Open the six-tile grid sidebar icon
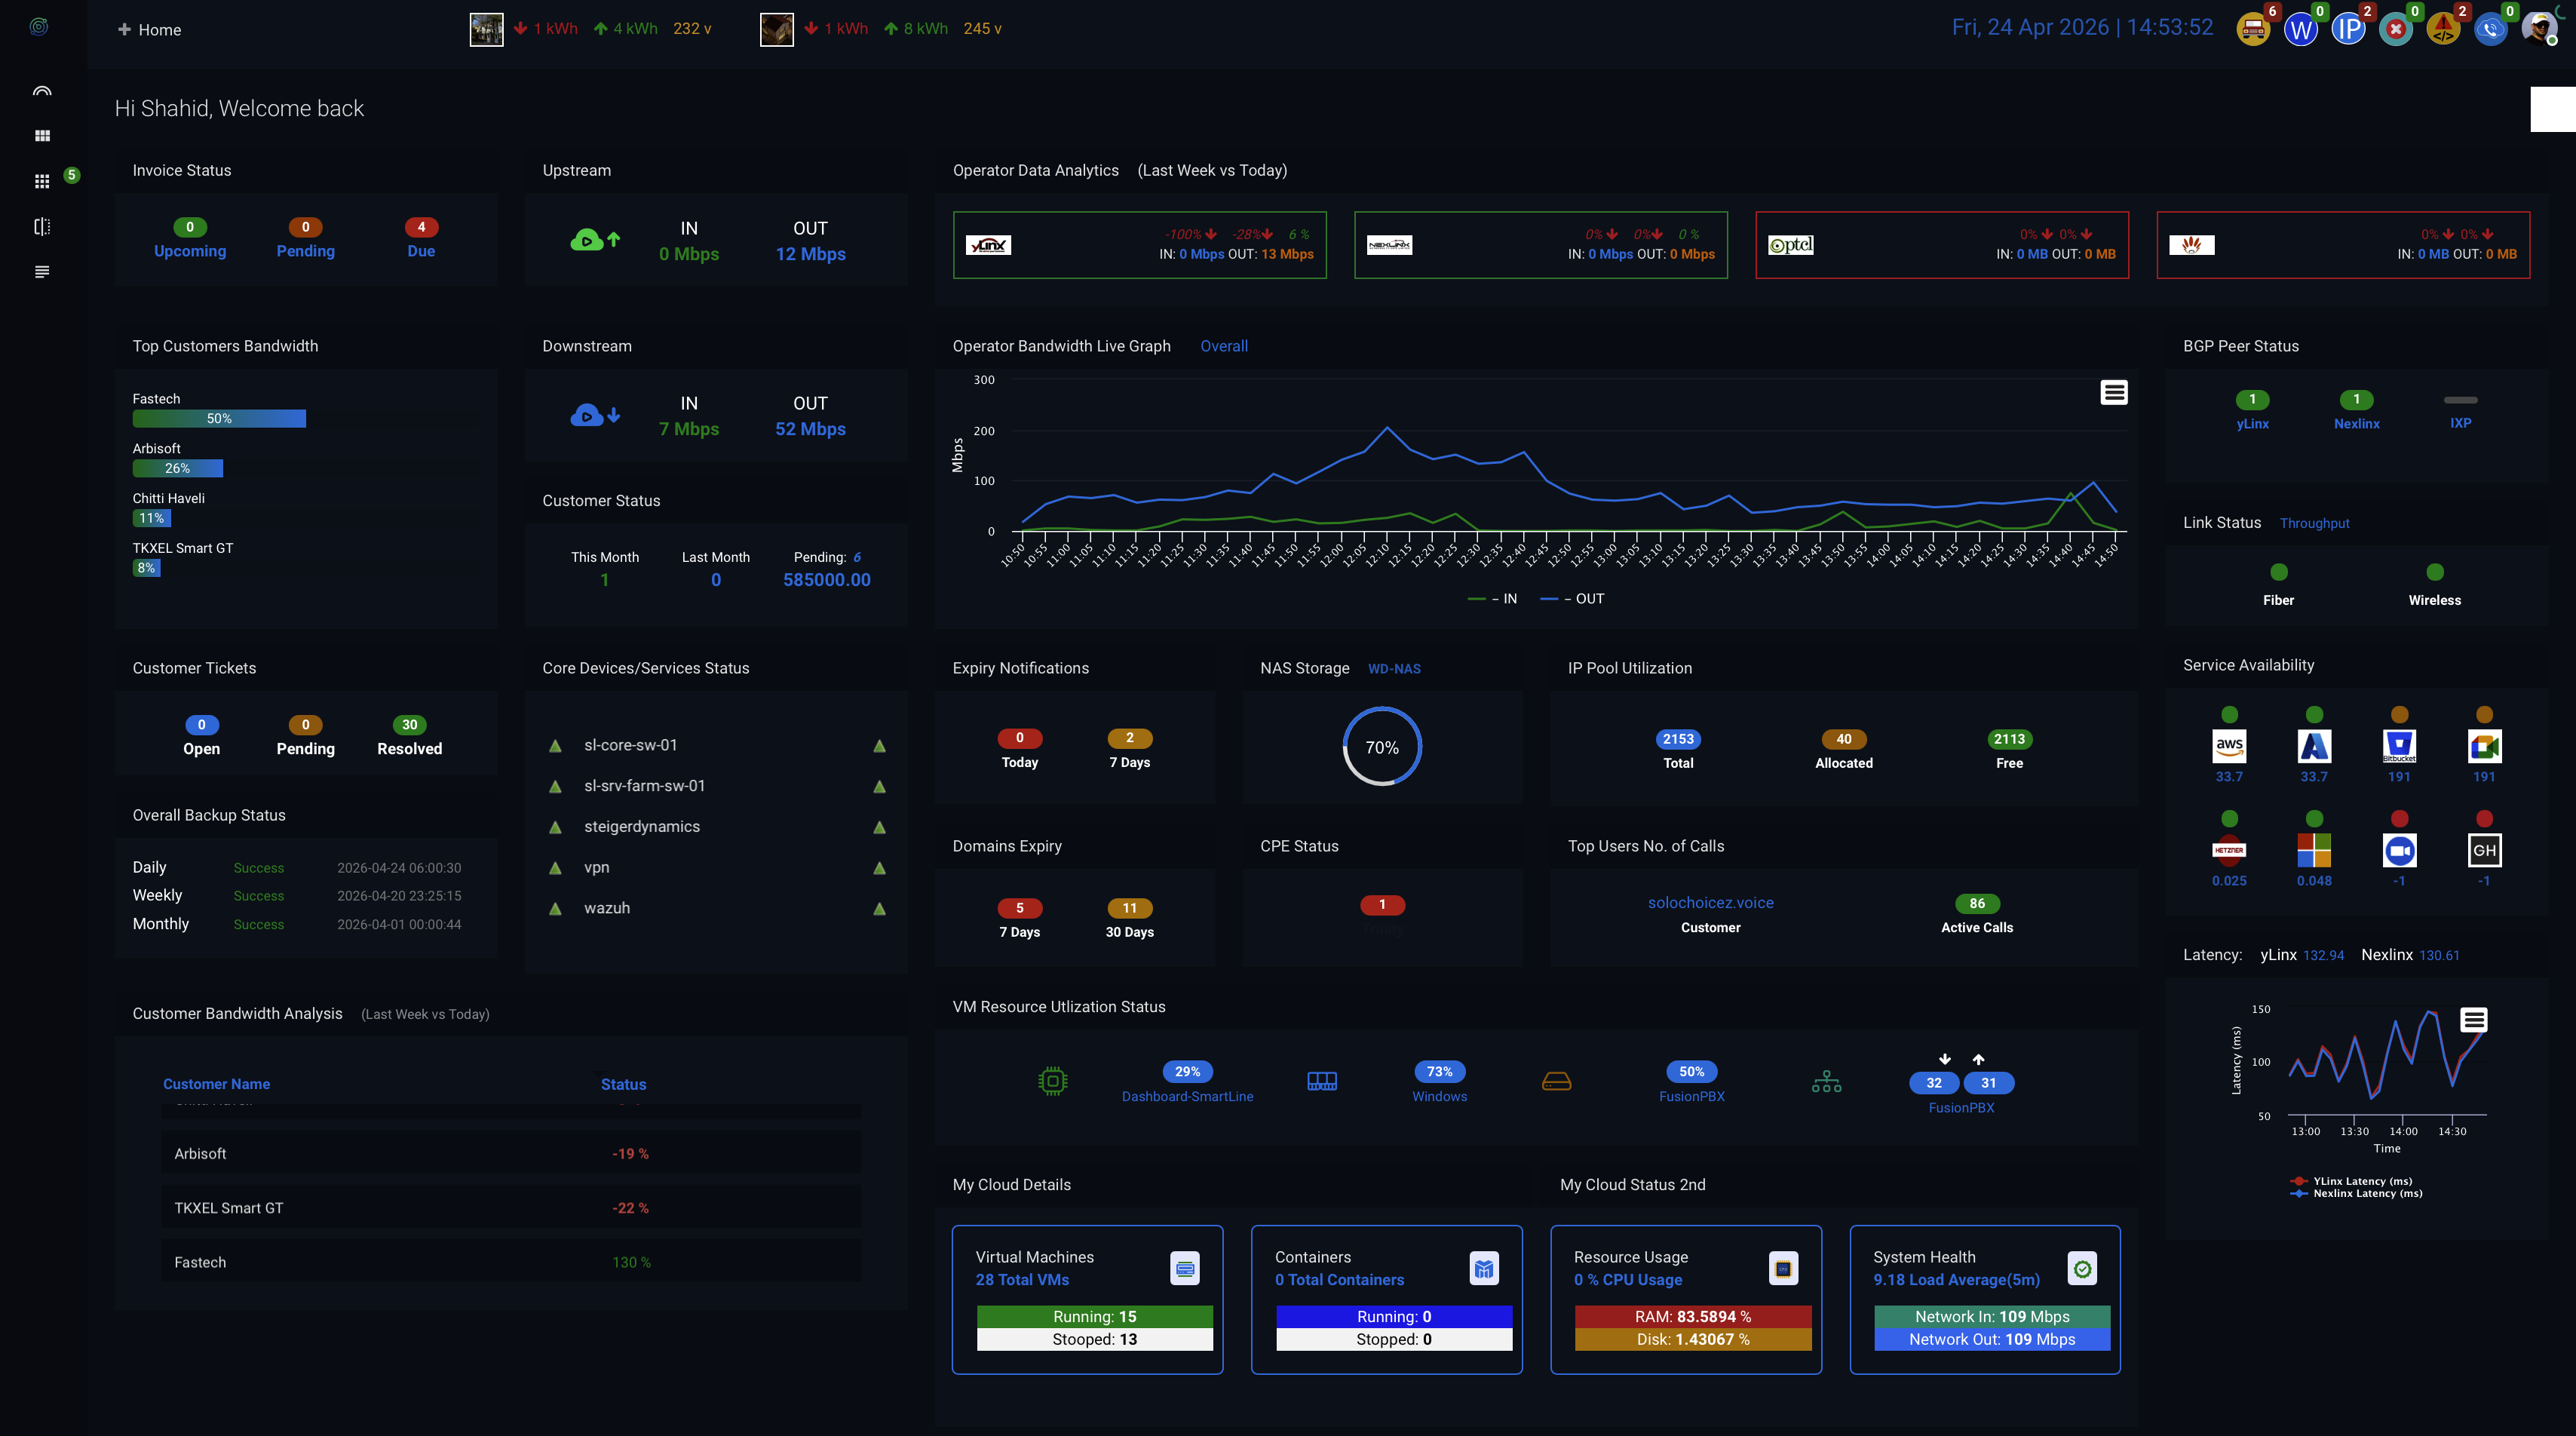The image size is (2576, 1436). click(x=42, y=136)
